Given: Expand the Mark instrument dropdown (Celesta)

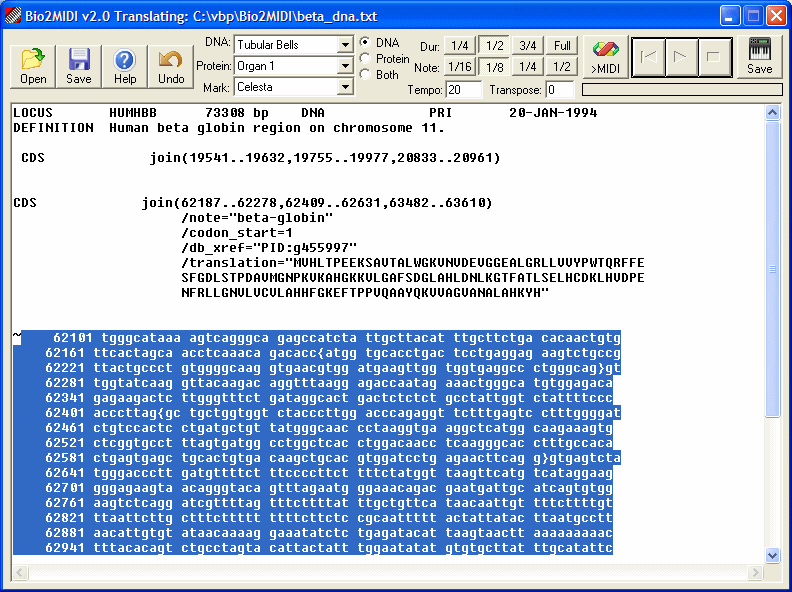Looking at the screenshot, I should pos(345,87).
